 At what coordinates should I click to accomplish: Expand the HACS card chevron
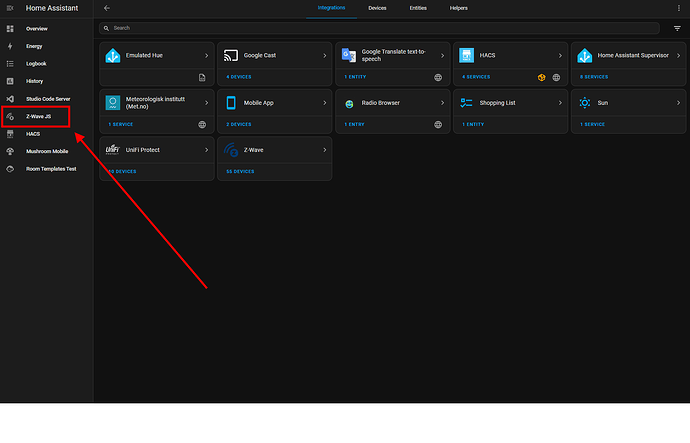(560, 55)
